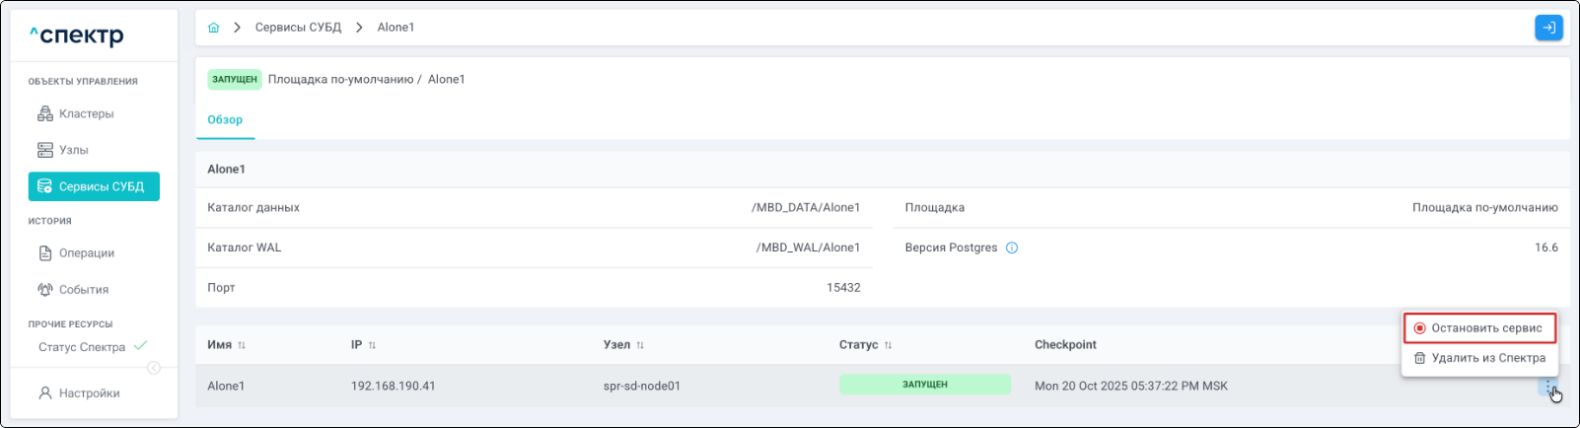Go to Узлы section
The width and height of the screenshot is (1580, 428).
point(73,150)
